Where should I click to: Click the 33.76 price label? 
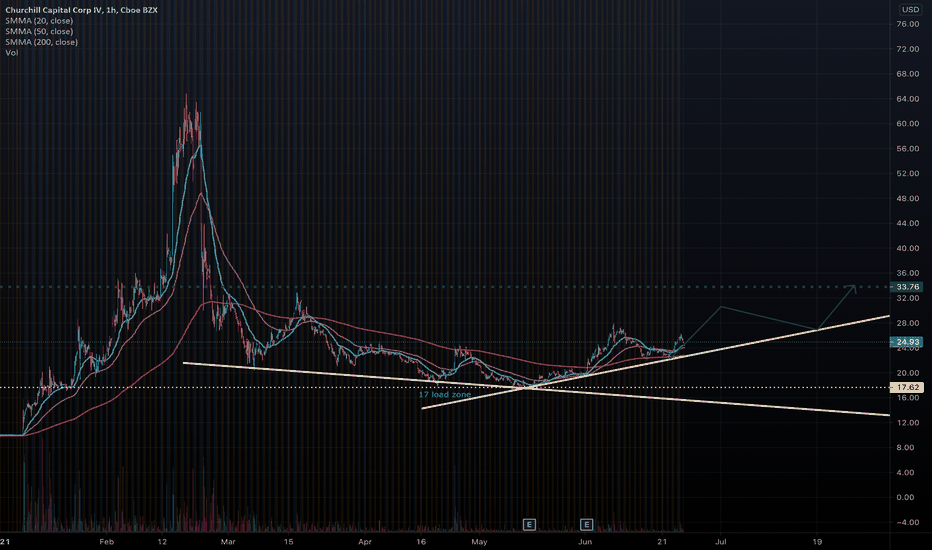coord(908,287)
